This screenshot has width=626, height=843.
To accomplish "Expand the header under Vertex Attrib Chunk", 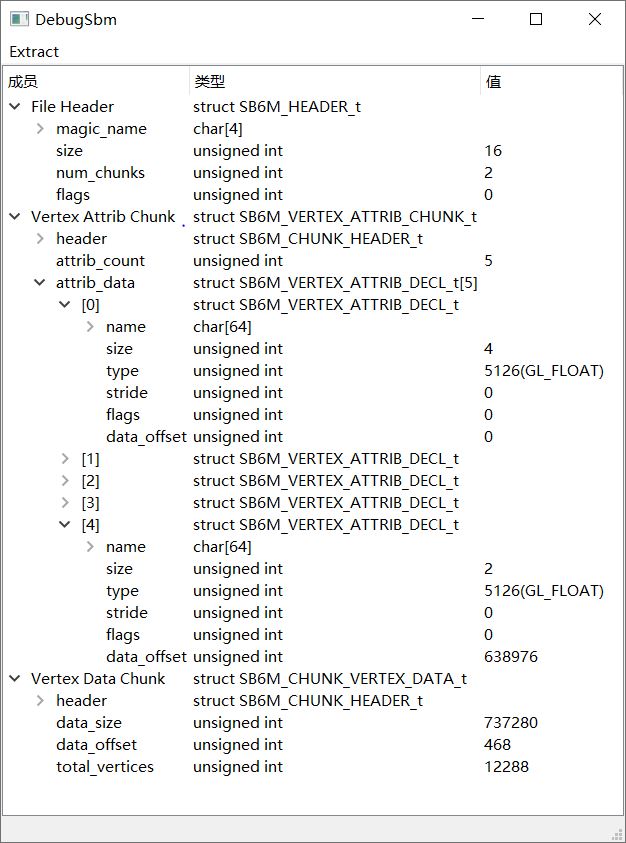I will [40, 238].
